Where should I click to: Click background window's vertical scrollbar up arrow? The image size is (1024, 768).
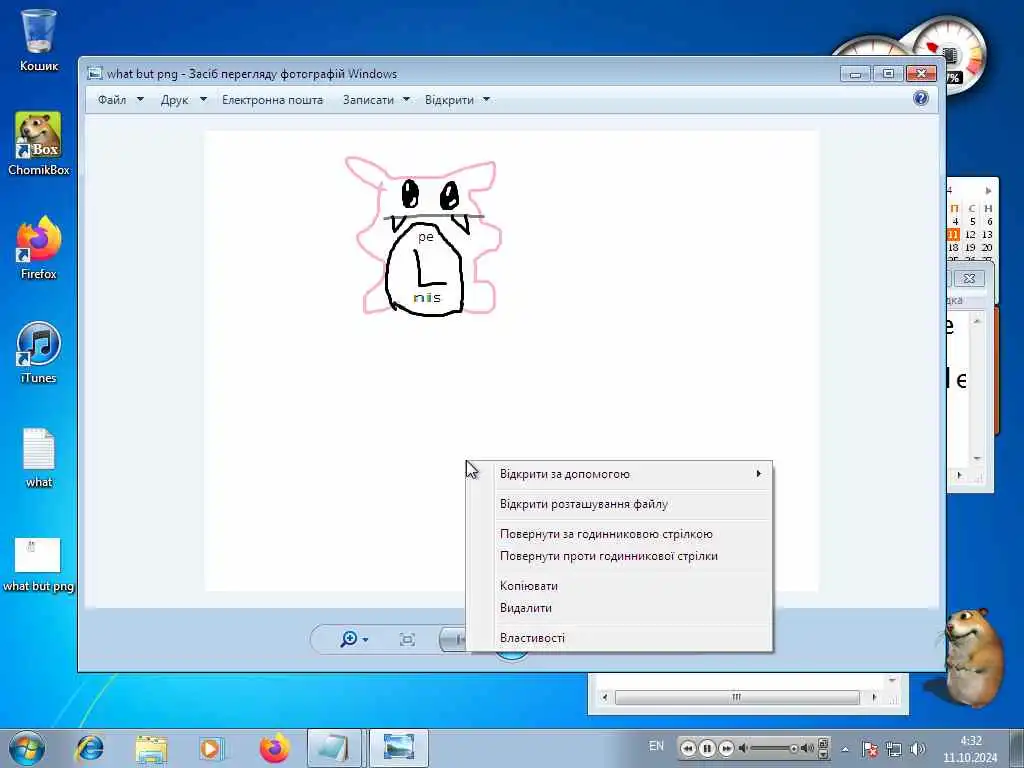tap(978, 321)
